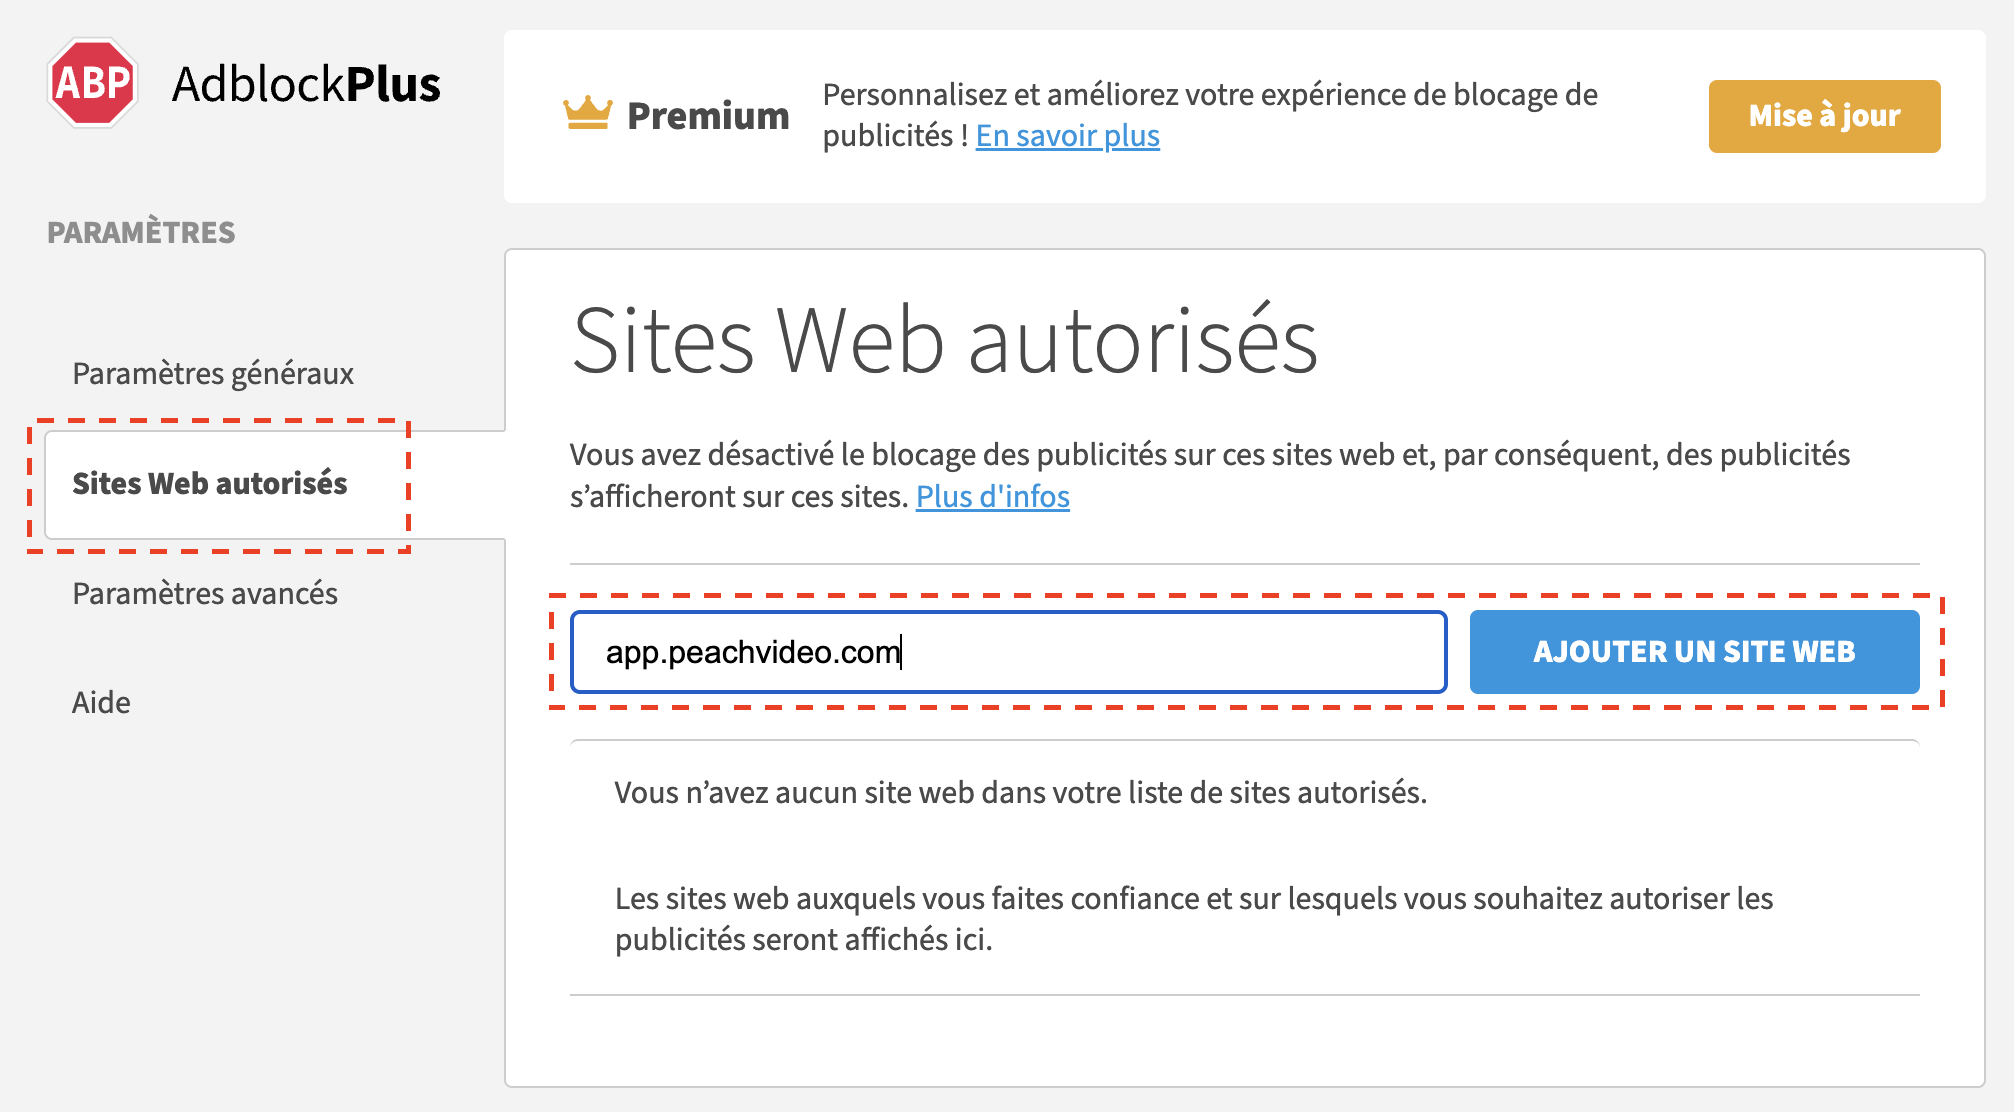Open the 'Paramètres généraux' tab
This screenshot has width=2014, height=1112.
(213, 374)
